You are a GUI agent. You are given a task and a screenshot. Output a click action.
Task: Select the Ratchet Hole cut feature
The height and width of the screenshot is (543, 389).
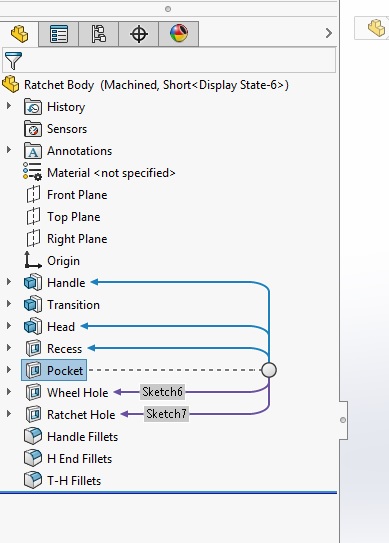point(70,415)
